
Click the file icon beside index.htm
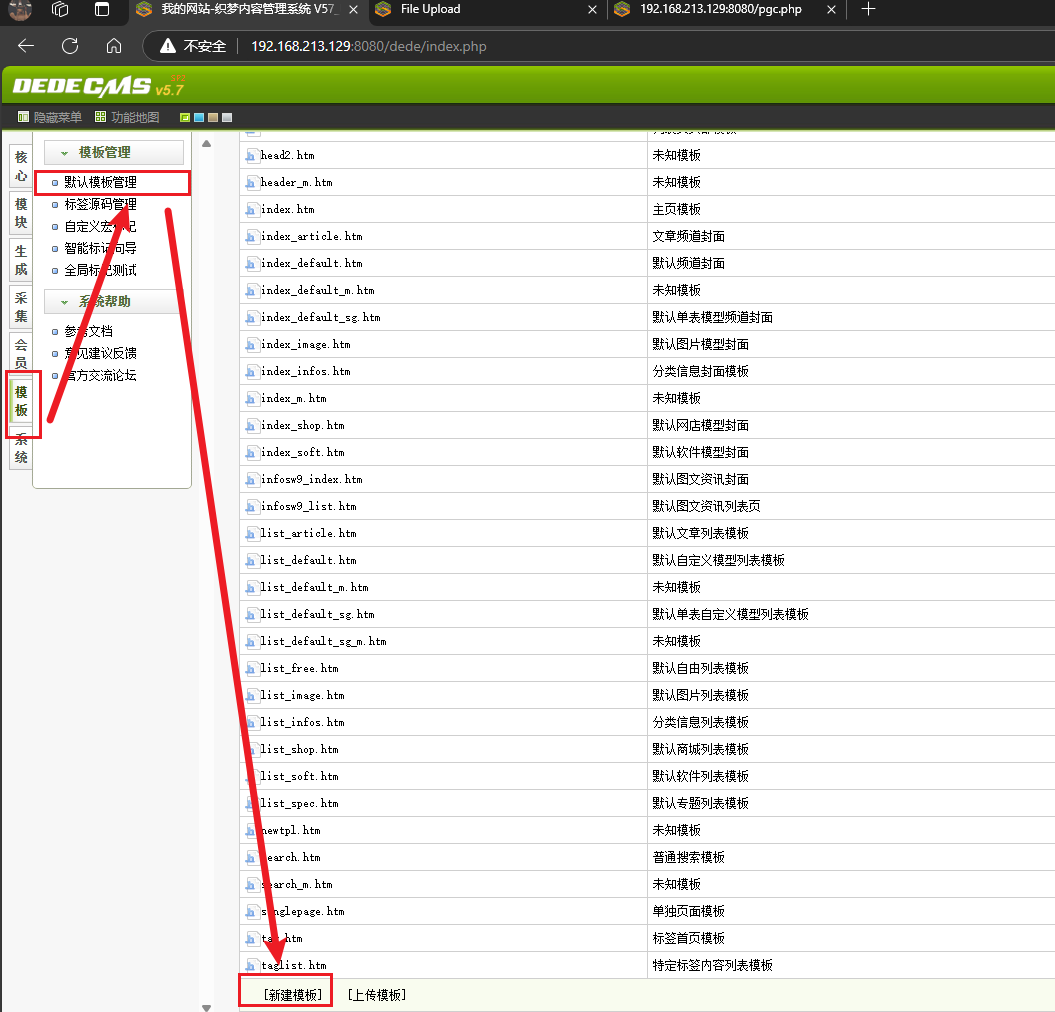point(251,210)
